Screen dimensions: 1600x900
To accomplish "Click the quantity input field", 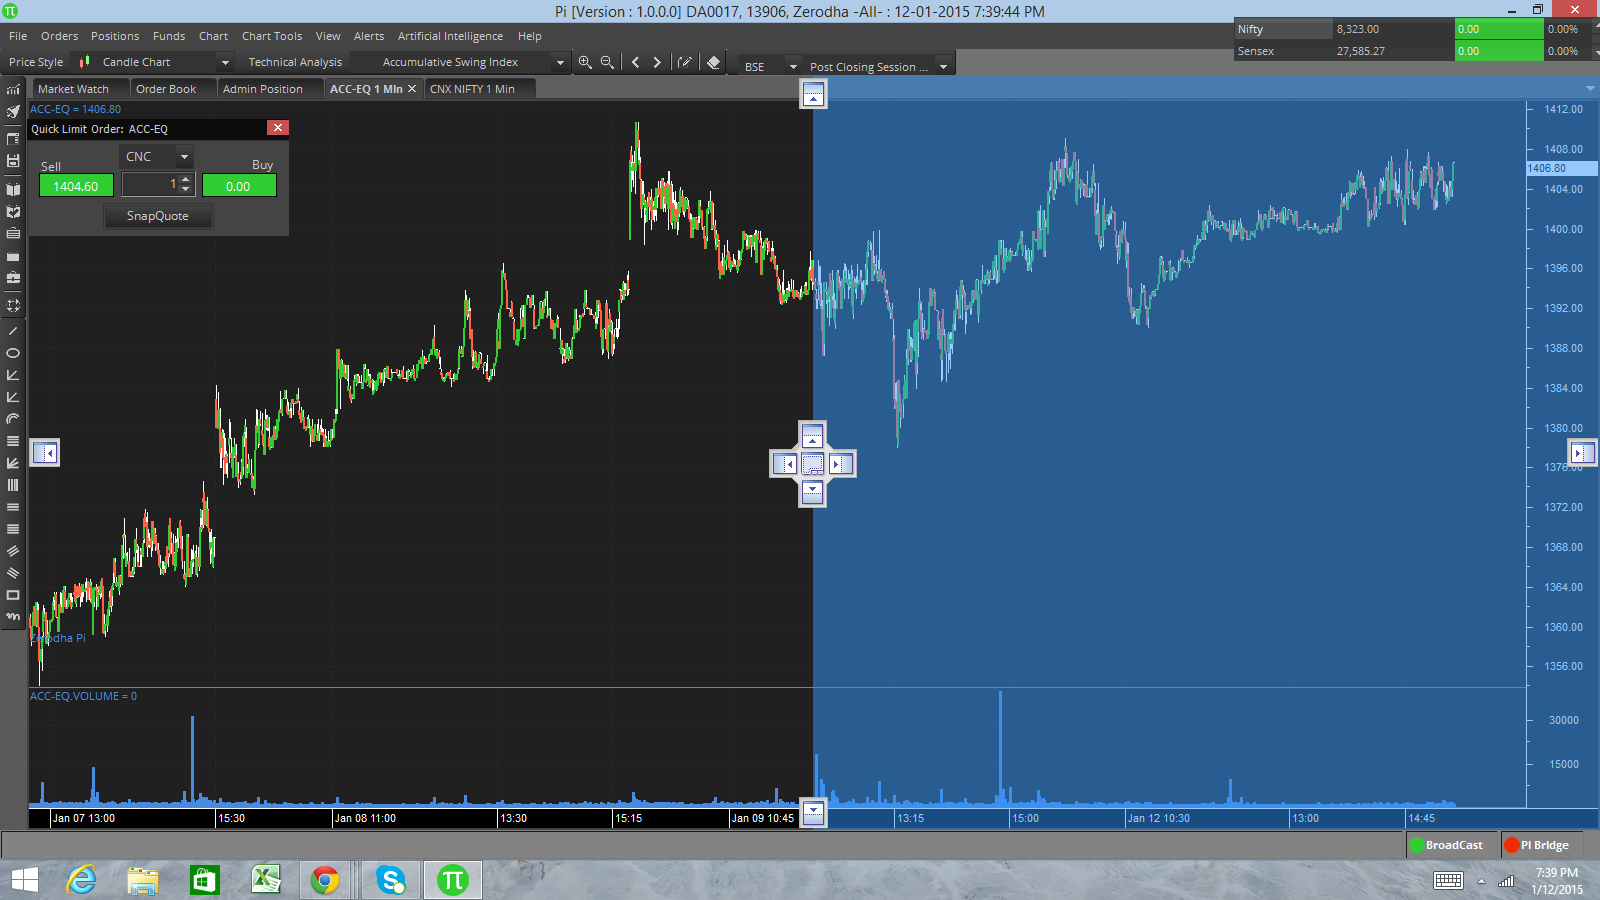I will [x=150, y=185].
